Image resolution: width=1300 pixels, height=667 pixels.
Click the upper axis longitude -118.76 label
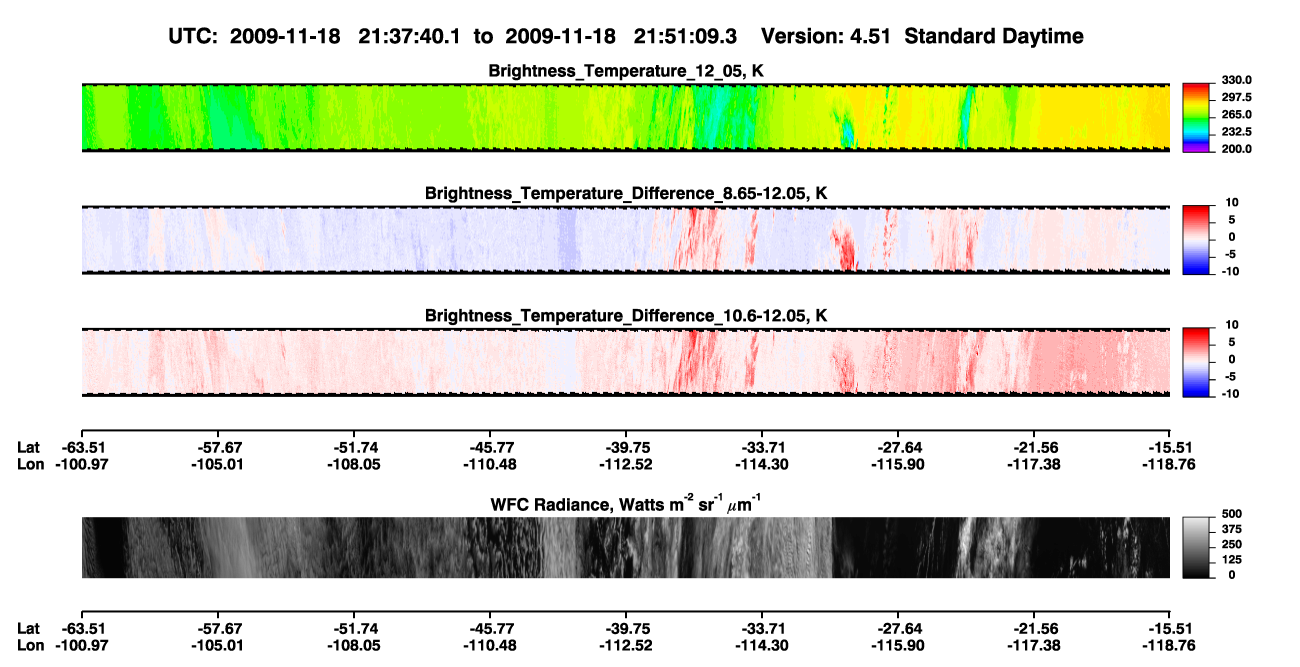[1171, 464]
